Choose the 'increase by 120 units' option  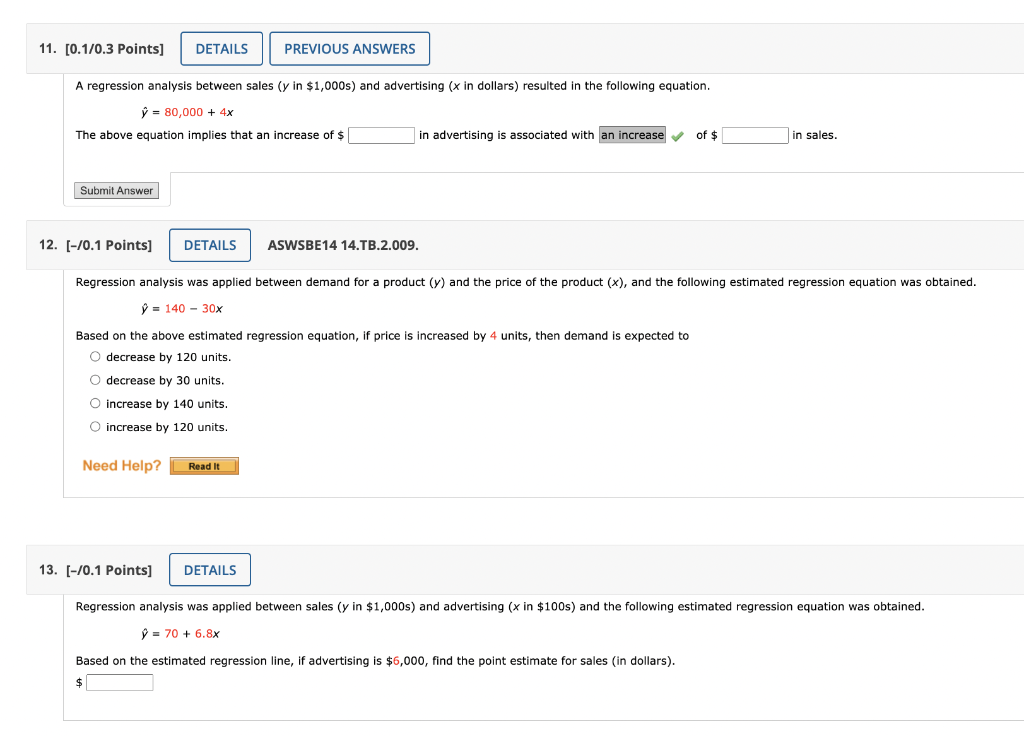pos(95,426)
